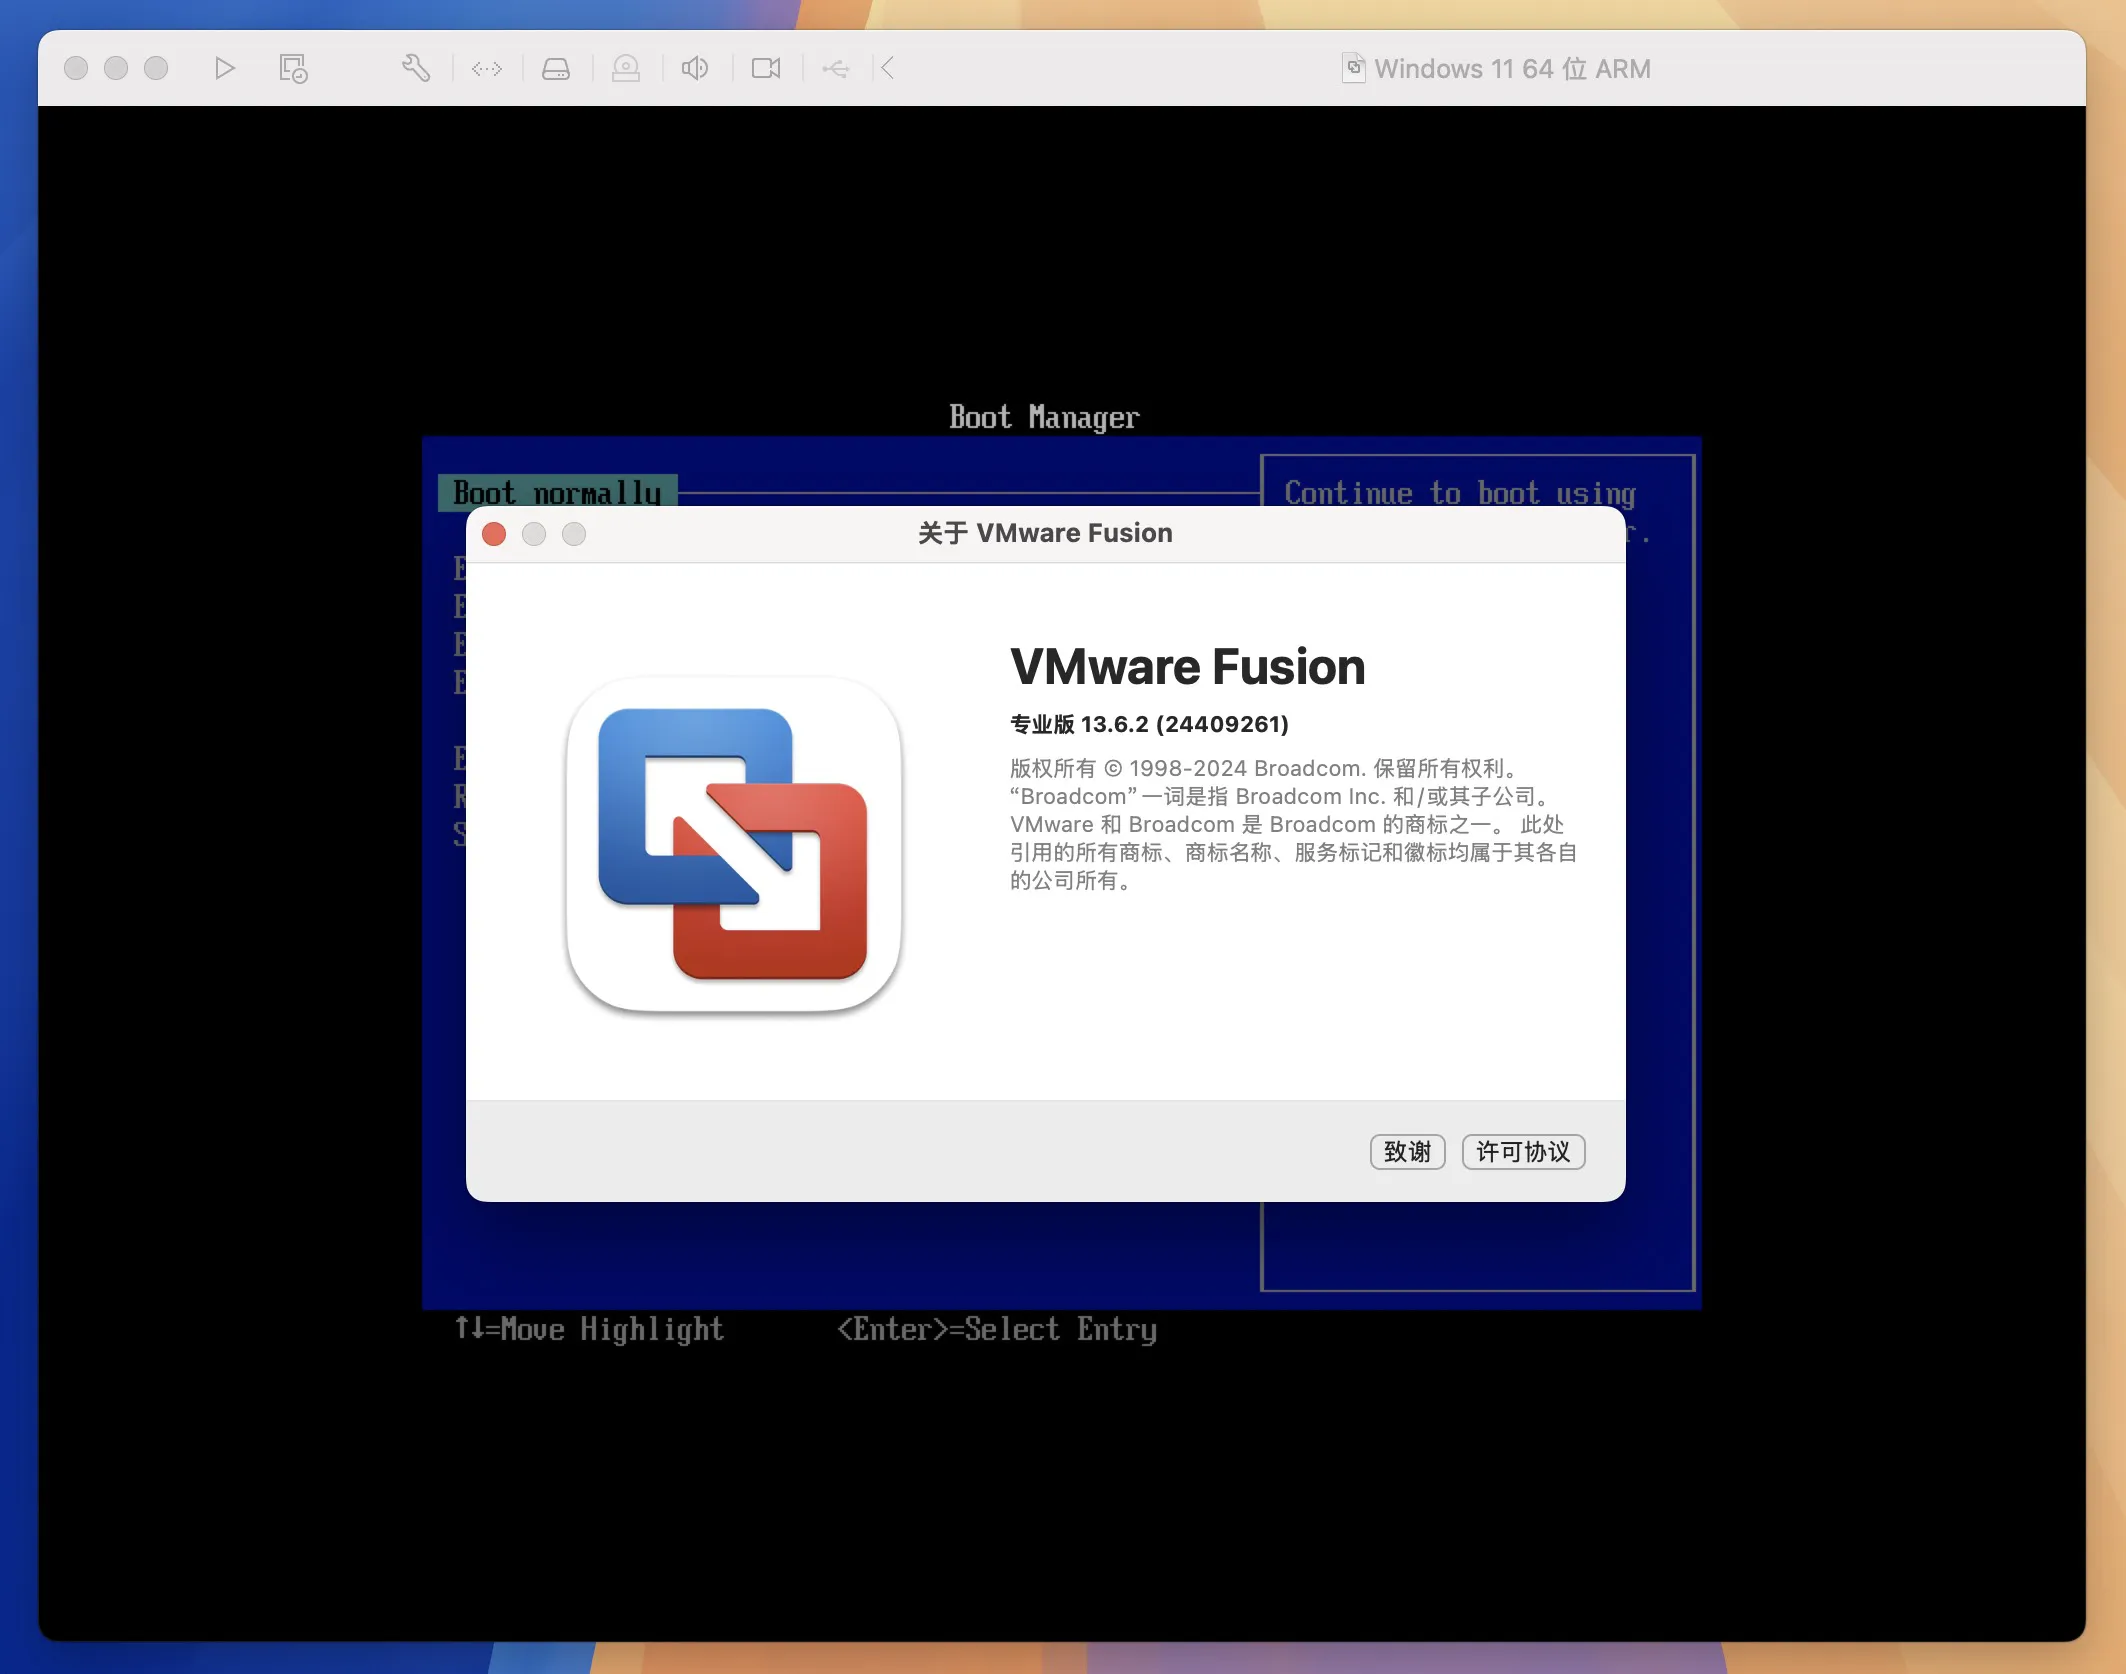The image size is (2126, 1674).
Task: Open the snapshots manager icon
Action: [x=293, y=68]
